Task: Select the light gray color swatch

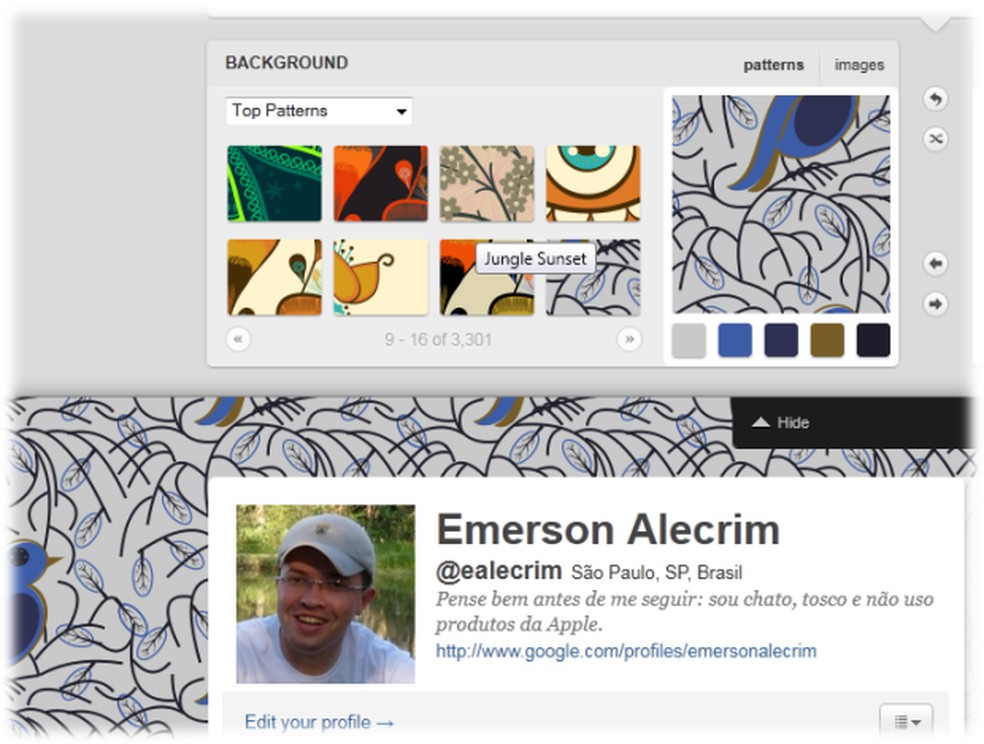Action: pos(689,341)
